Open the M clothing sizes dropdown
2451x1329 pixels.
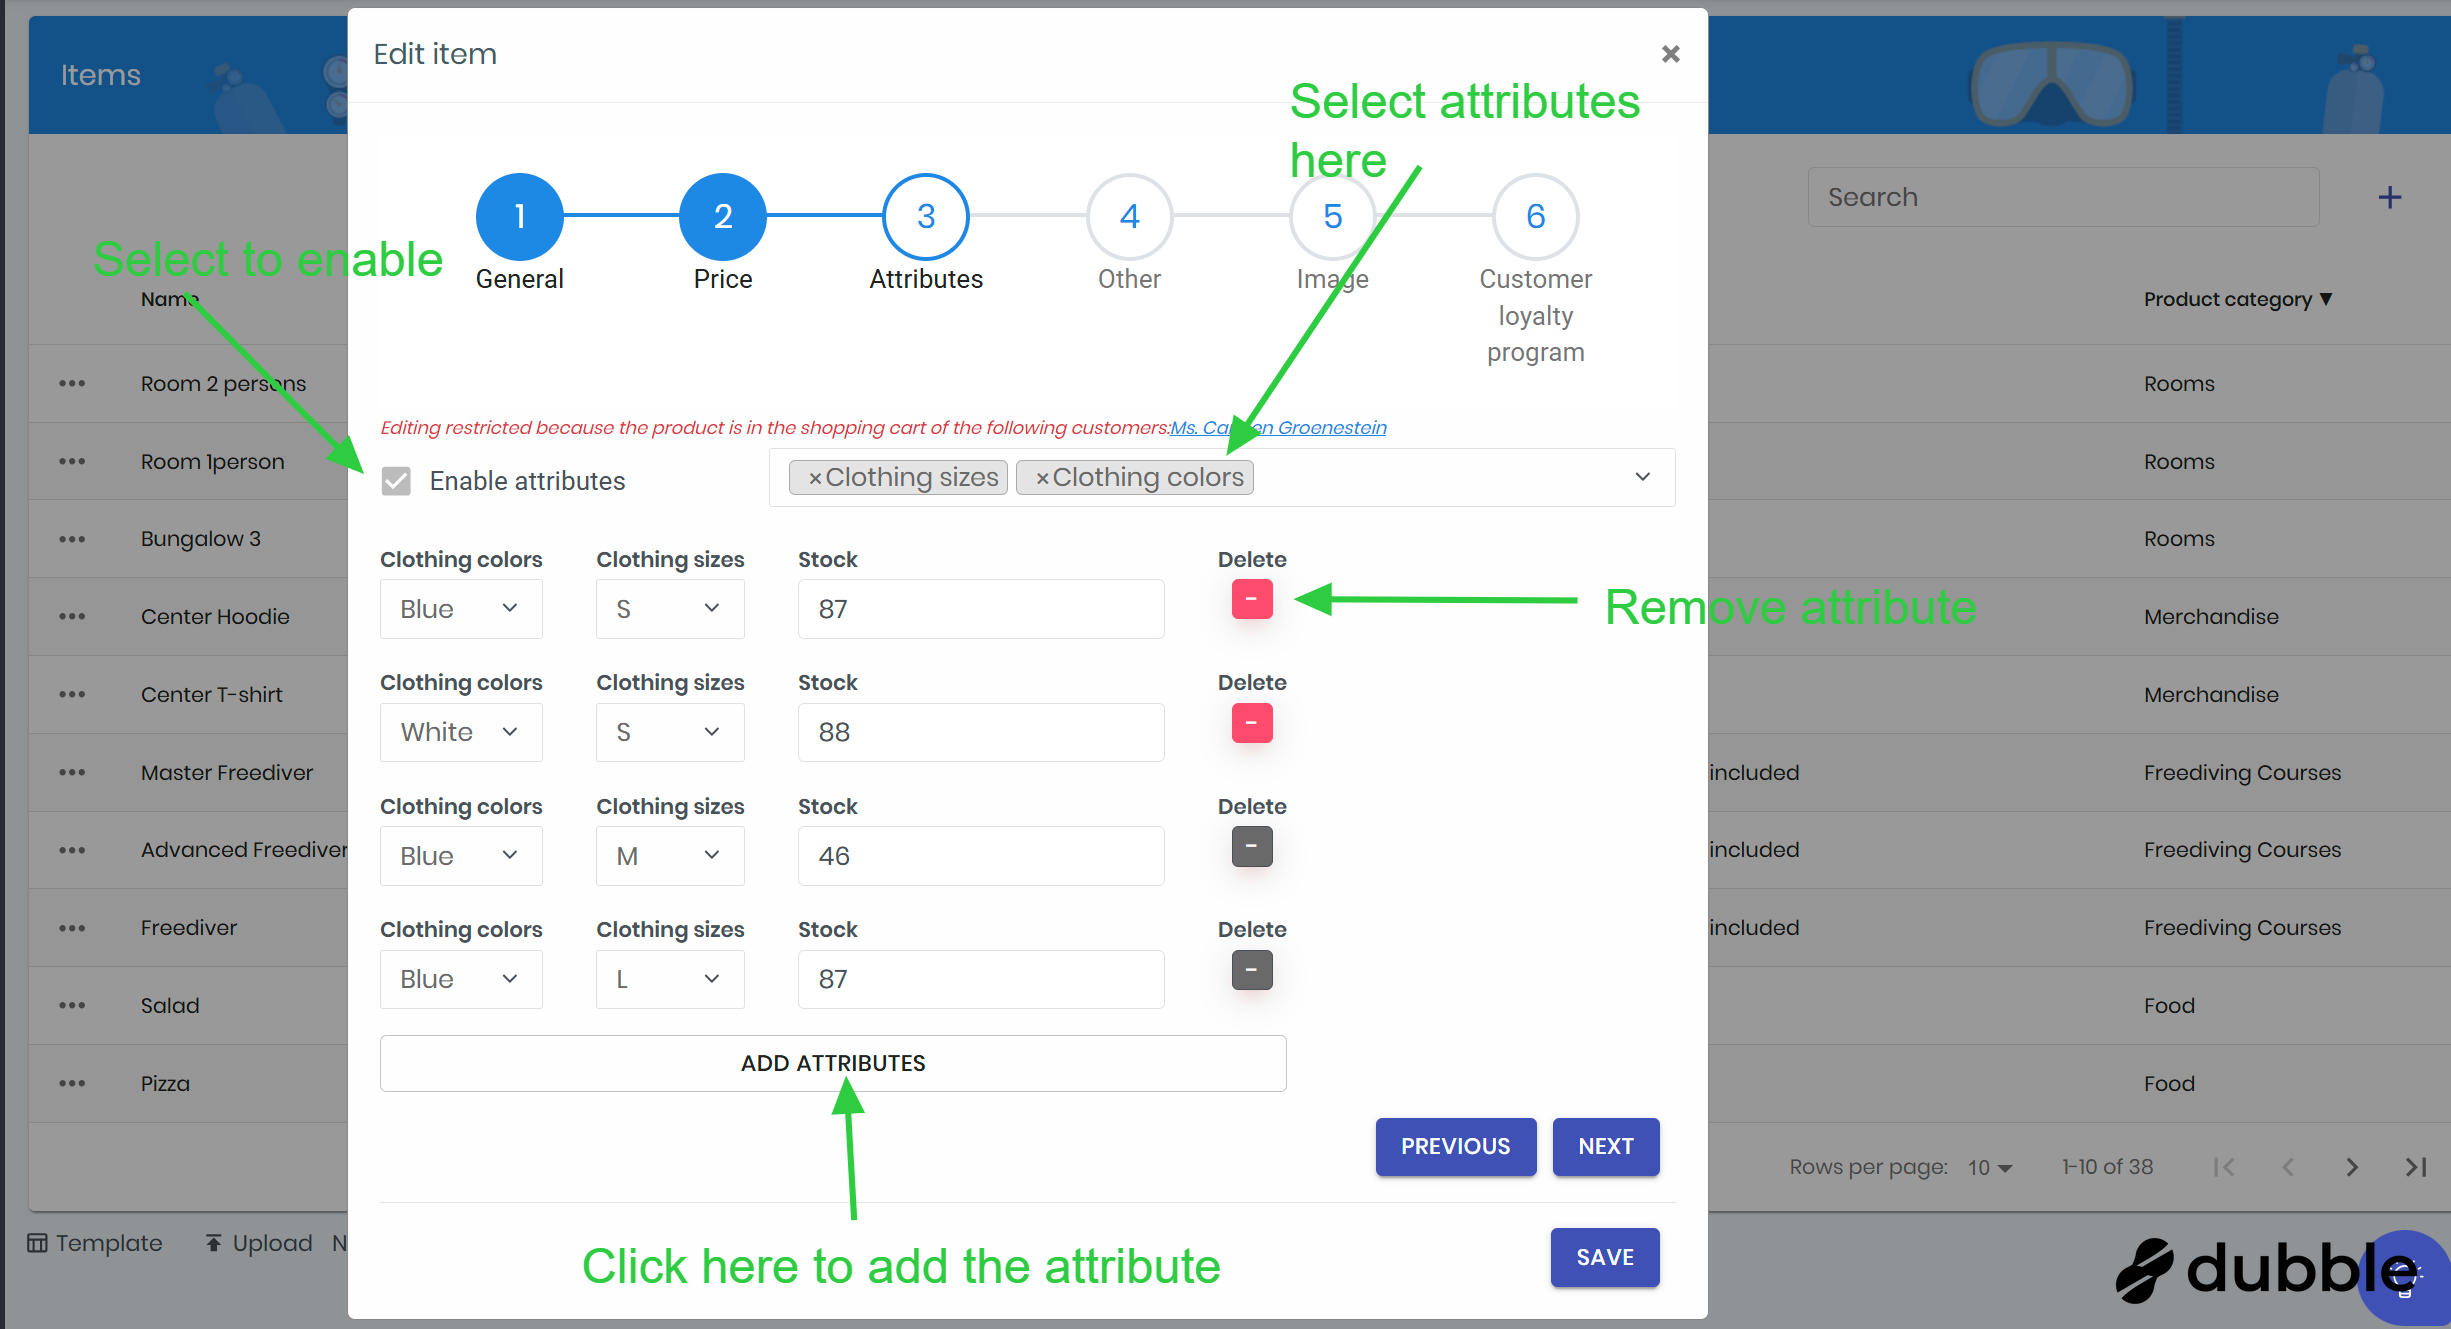[x=670, y=856]
